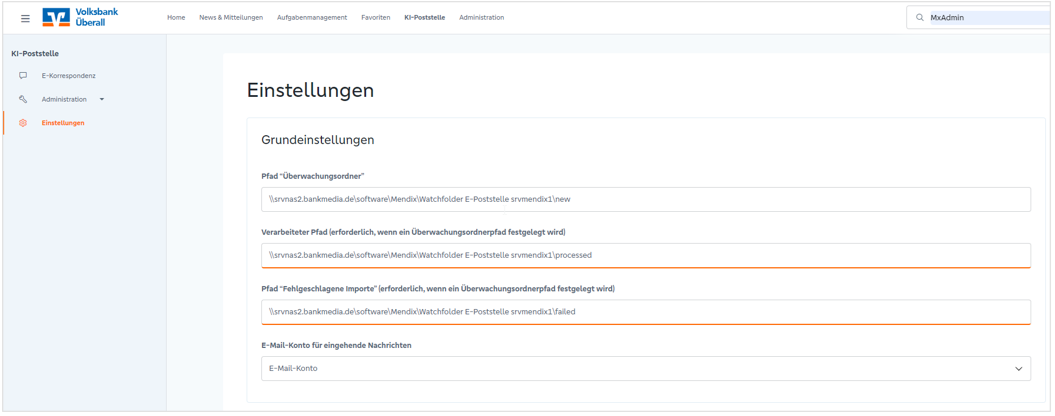The image size is (1055, 416).
Task: Open Aufgabenmanagement in top navigation
Action: tap(312, 18)
